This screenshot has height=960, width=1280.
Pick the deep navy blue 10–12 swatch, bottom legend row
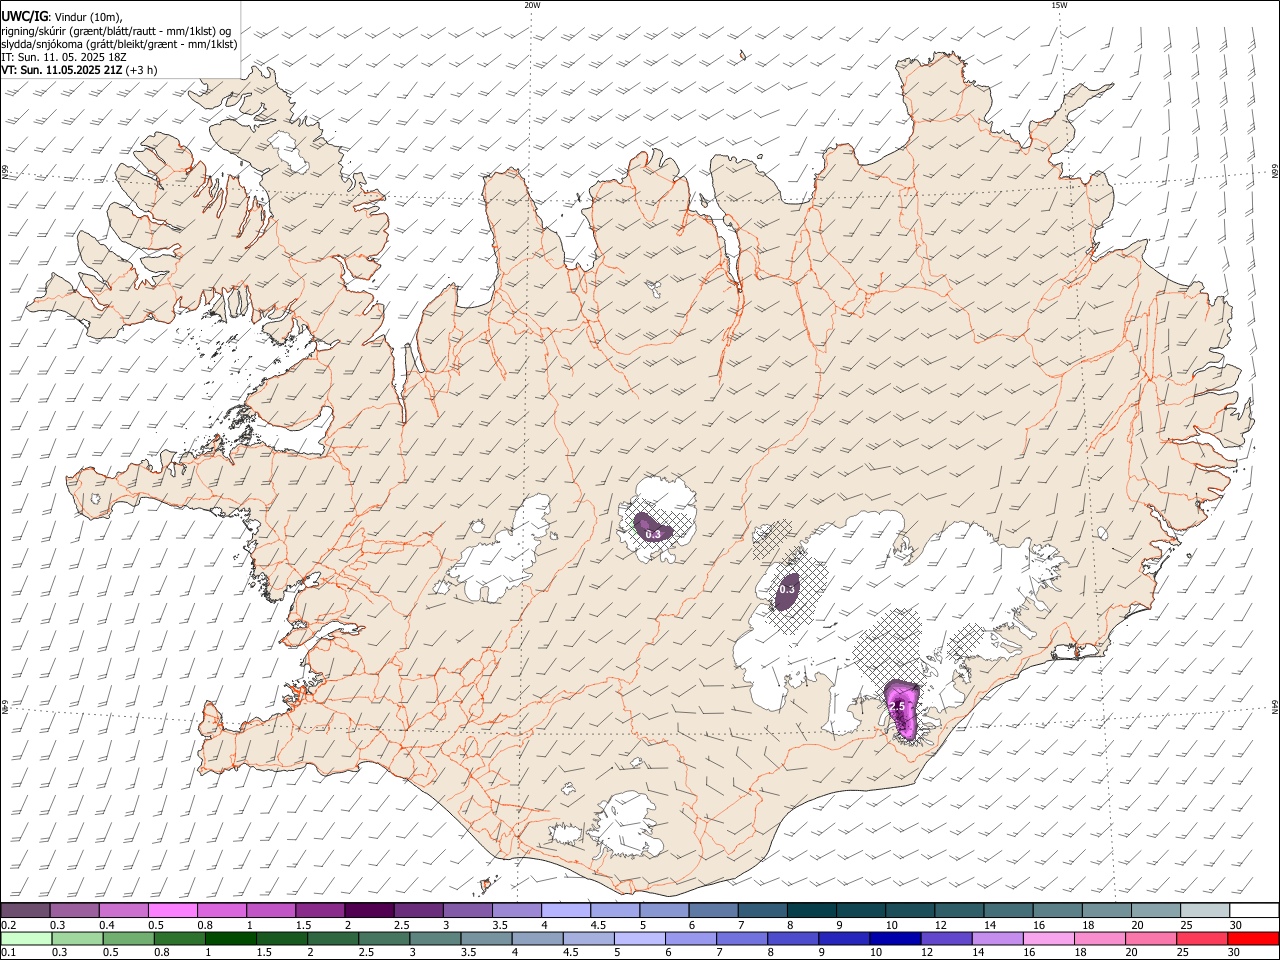click(895, 939)
